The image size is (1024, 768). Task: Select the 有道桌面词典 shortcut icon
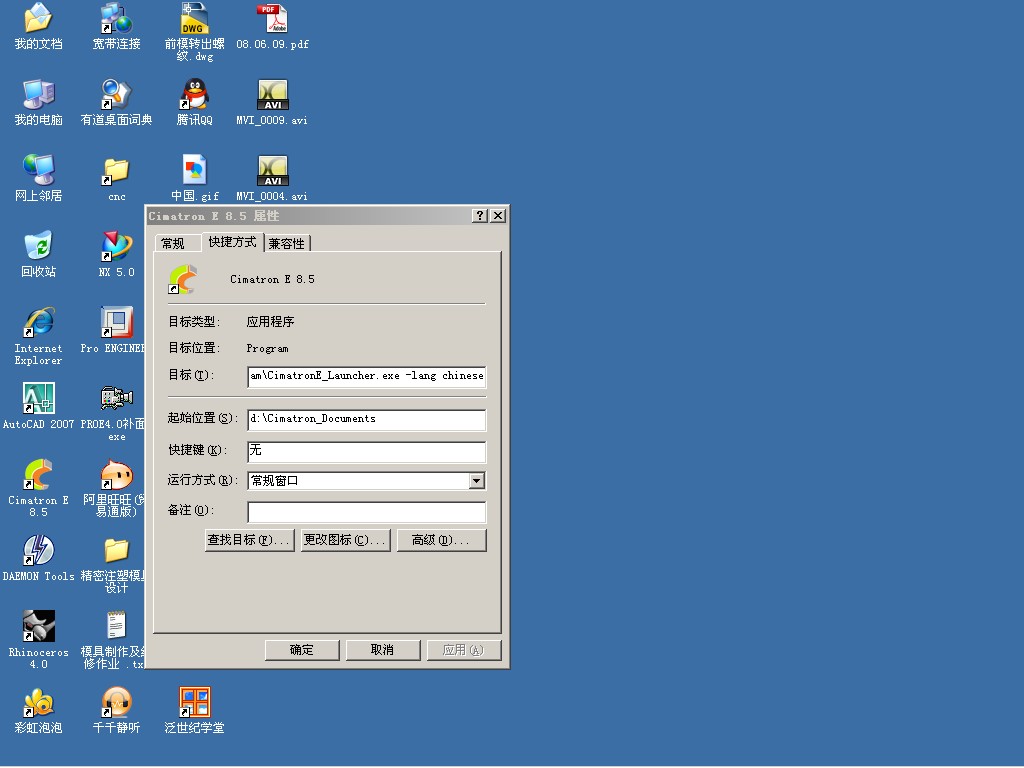point(116,94)
